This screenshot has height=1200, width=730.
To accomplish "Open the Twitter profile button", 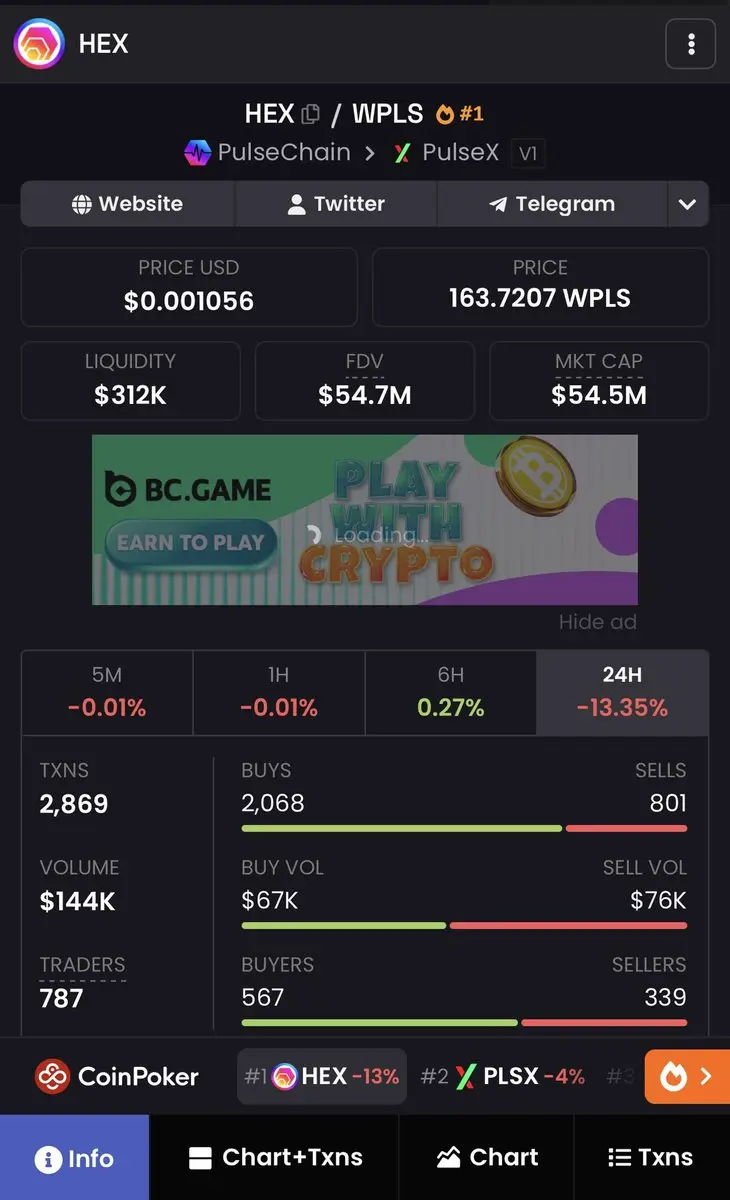I will coord(336,204).
